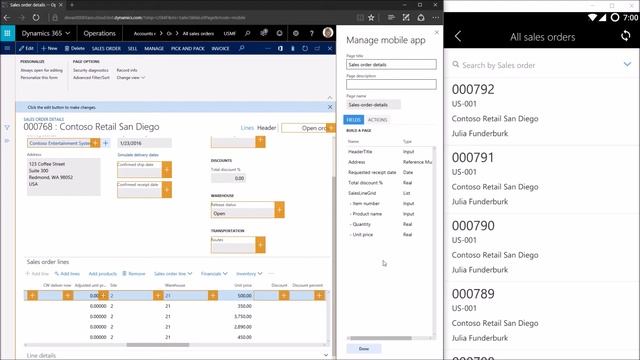Open the INVOICE ribbon tab
Screen dimensions: 640x360
click(x=220, y=49)
